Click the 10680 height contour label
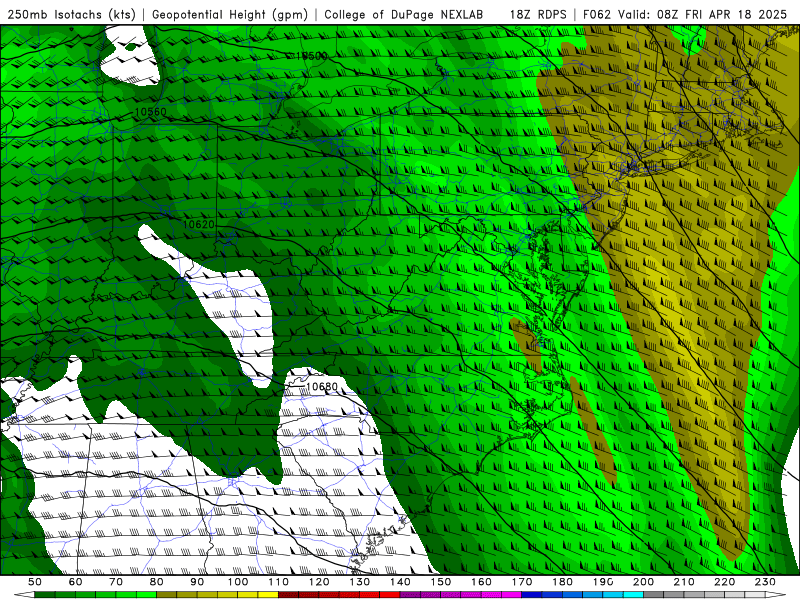This screenshot has width=800, height=600. click(321, 387)
